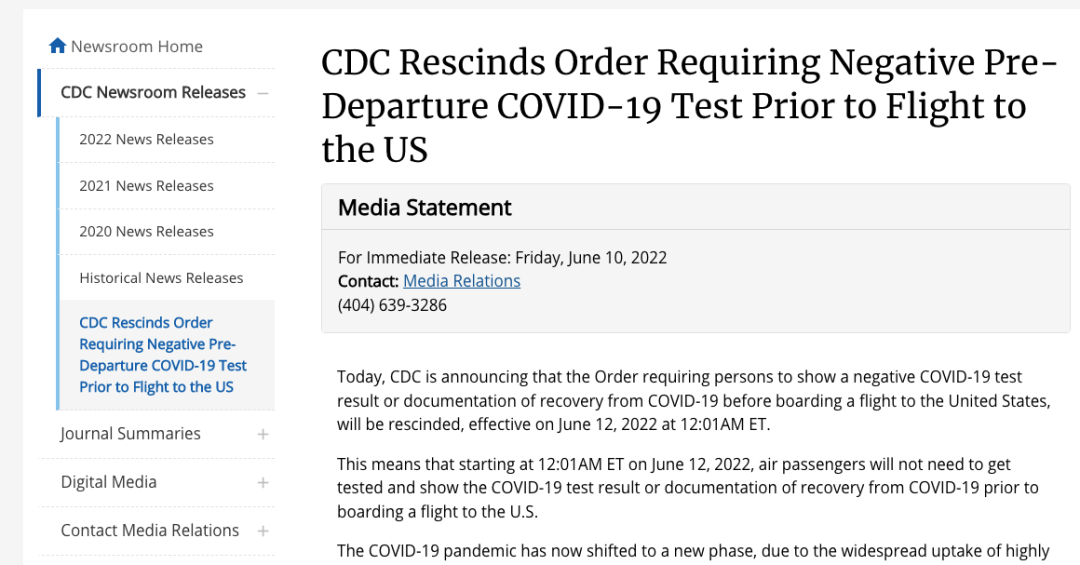The image size is (1080, 565).
Task: Select the highlighted CDC Rescinds Order sidebar link
Action: click(x=163, y=355)
